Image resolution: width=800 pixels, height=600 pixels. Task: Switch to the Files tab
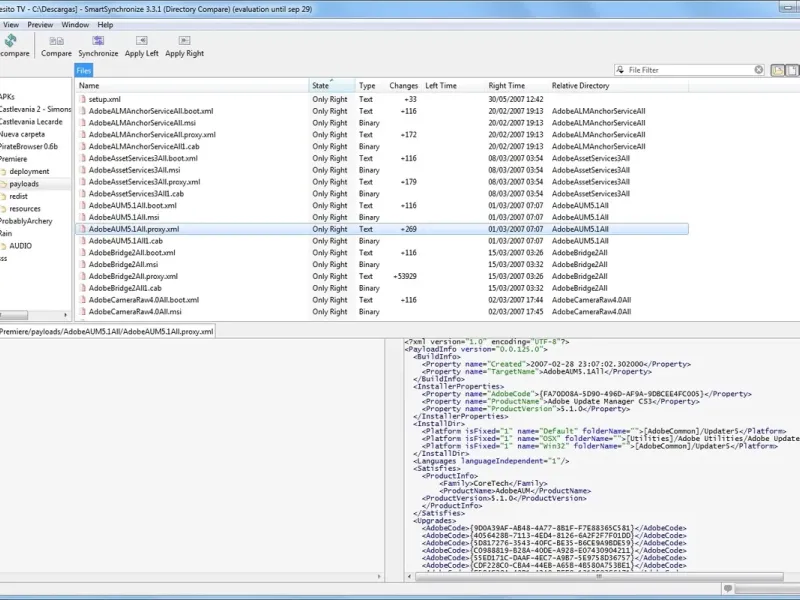click(84, 71)
